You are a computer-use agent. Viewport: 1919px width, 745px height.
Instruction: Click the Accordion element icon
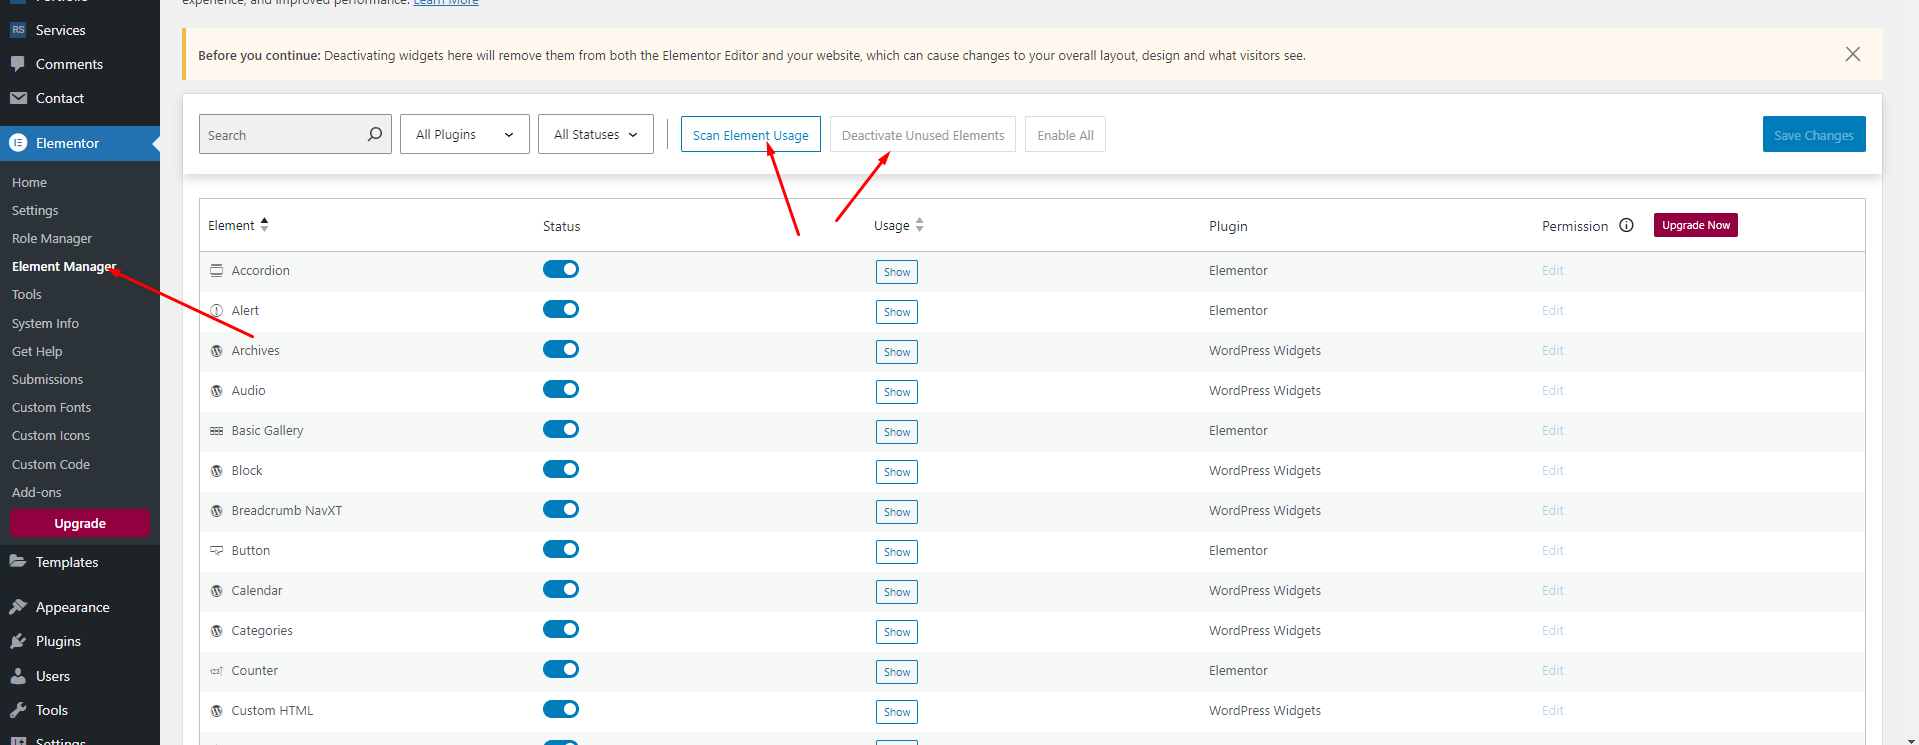tap(216, 270)
